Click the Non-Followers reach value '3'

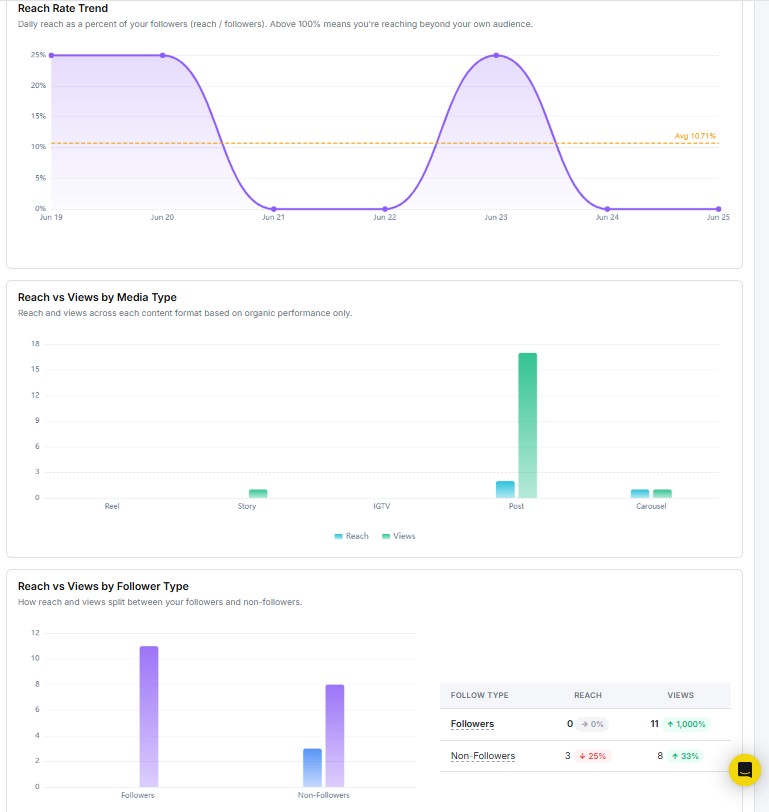point(568,756)
